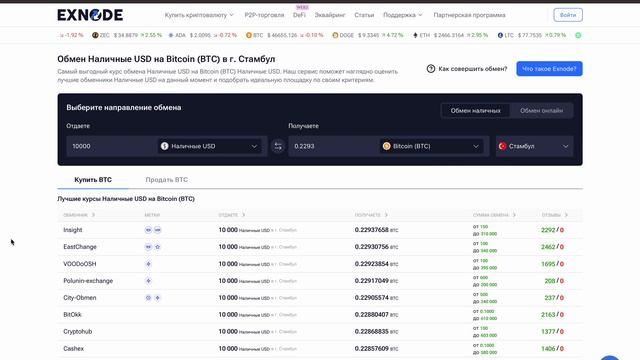Click the LTC coin icon in ticker
640x360 pixels.
coord(500,35)
